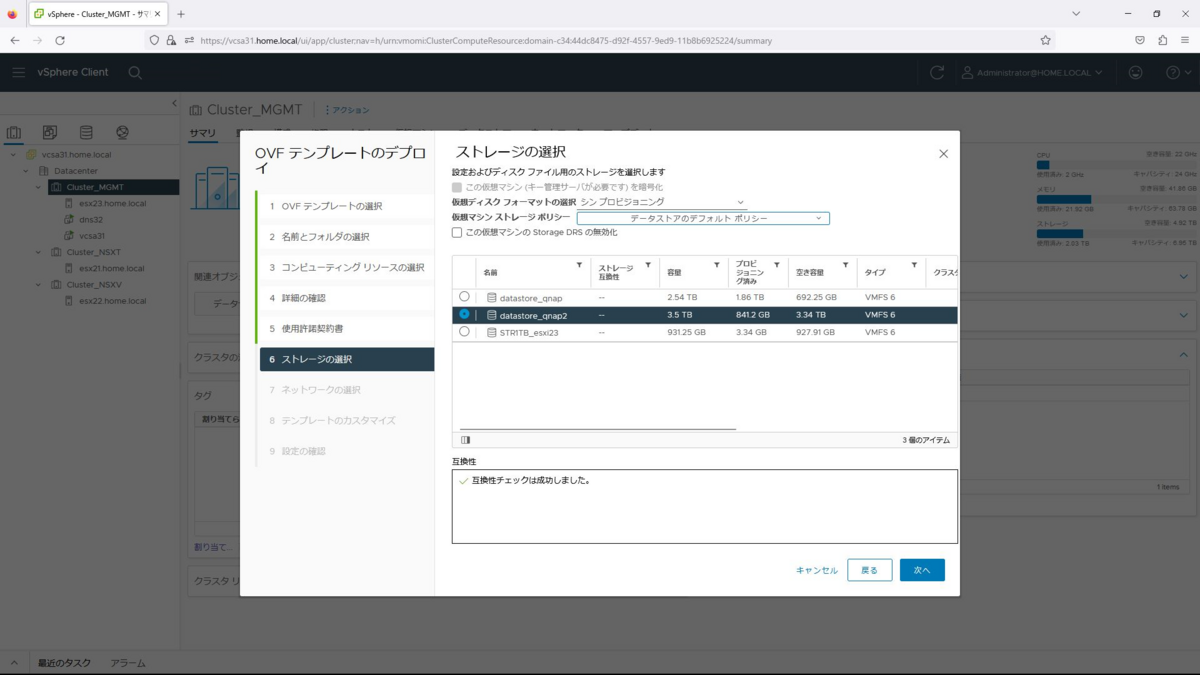Go to wizard step 3 コンピューティング リソースの選択
The image size is (1200, 675).
(346, 267)
